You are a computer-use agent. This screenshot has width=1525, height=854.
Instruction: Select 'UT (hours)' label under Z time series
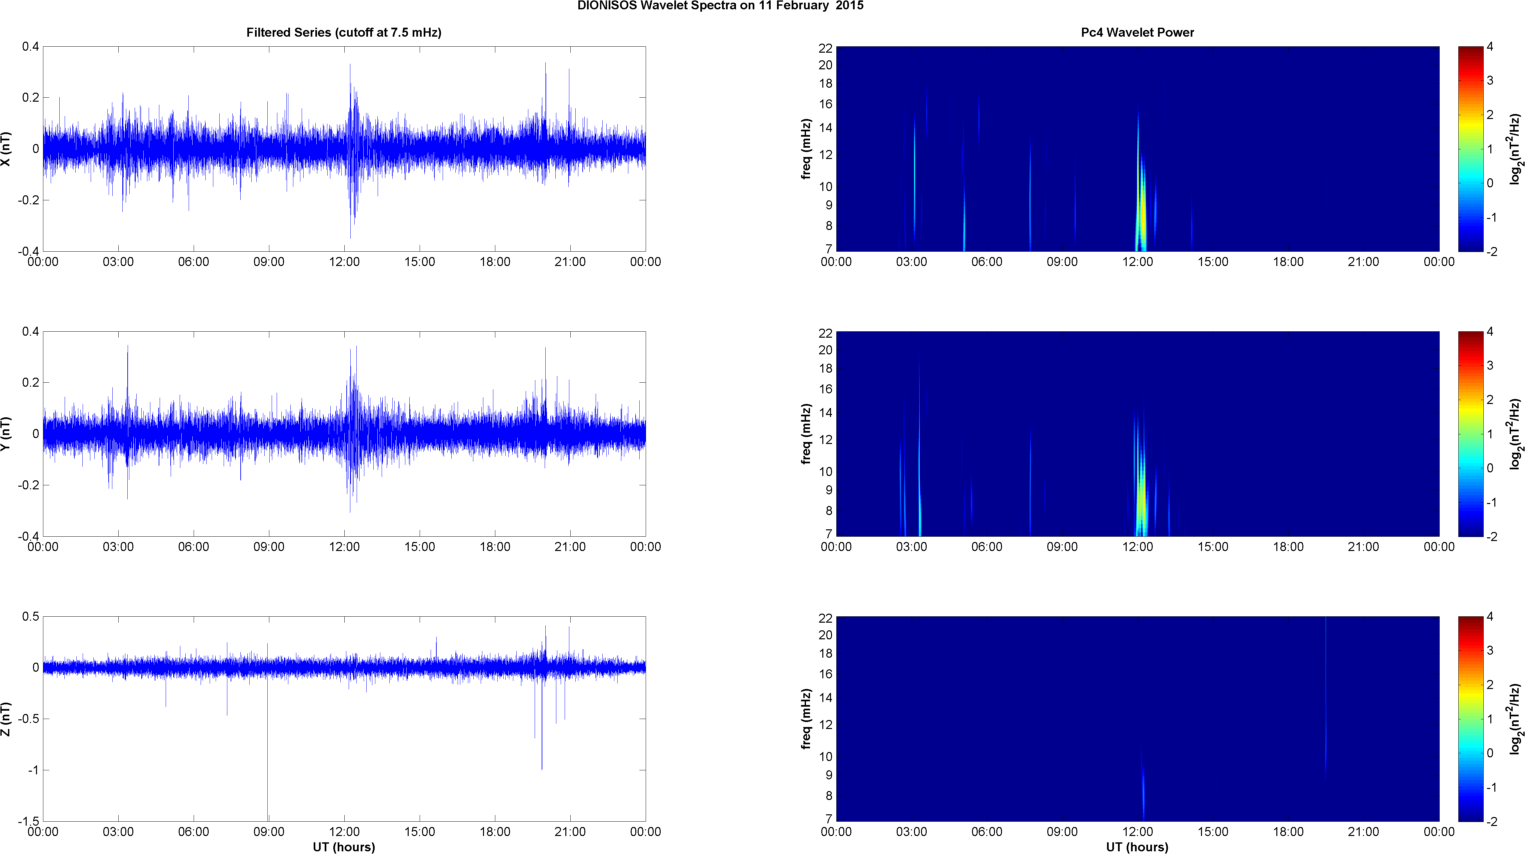pyautogui.click(x=344, y=847)
